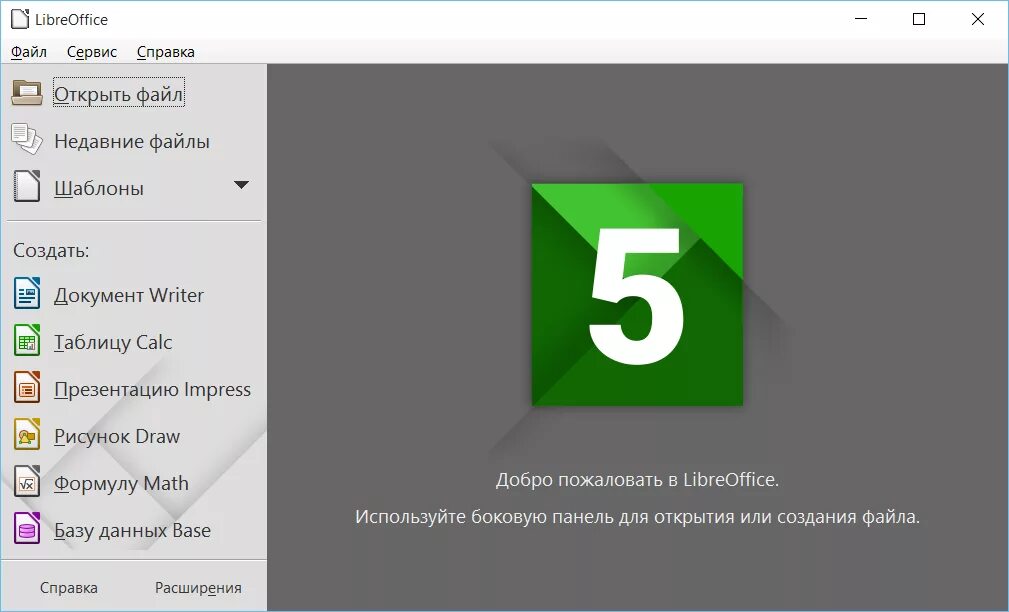1009x612 pixels.
Task: Click the Calc spreadsheet icon
Action: [27, 340]
